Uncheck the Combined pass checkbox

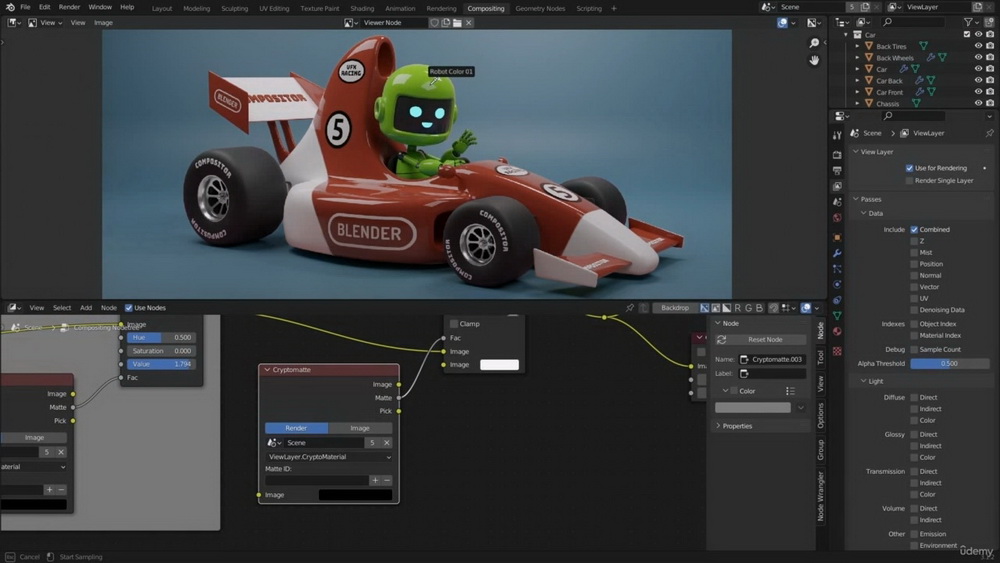pos(914,230)
